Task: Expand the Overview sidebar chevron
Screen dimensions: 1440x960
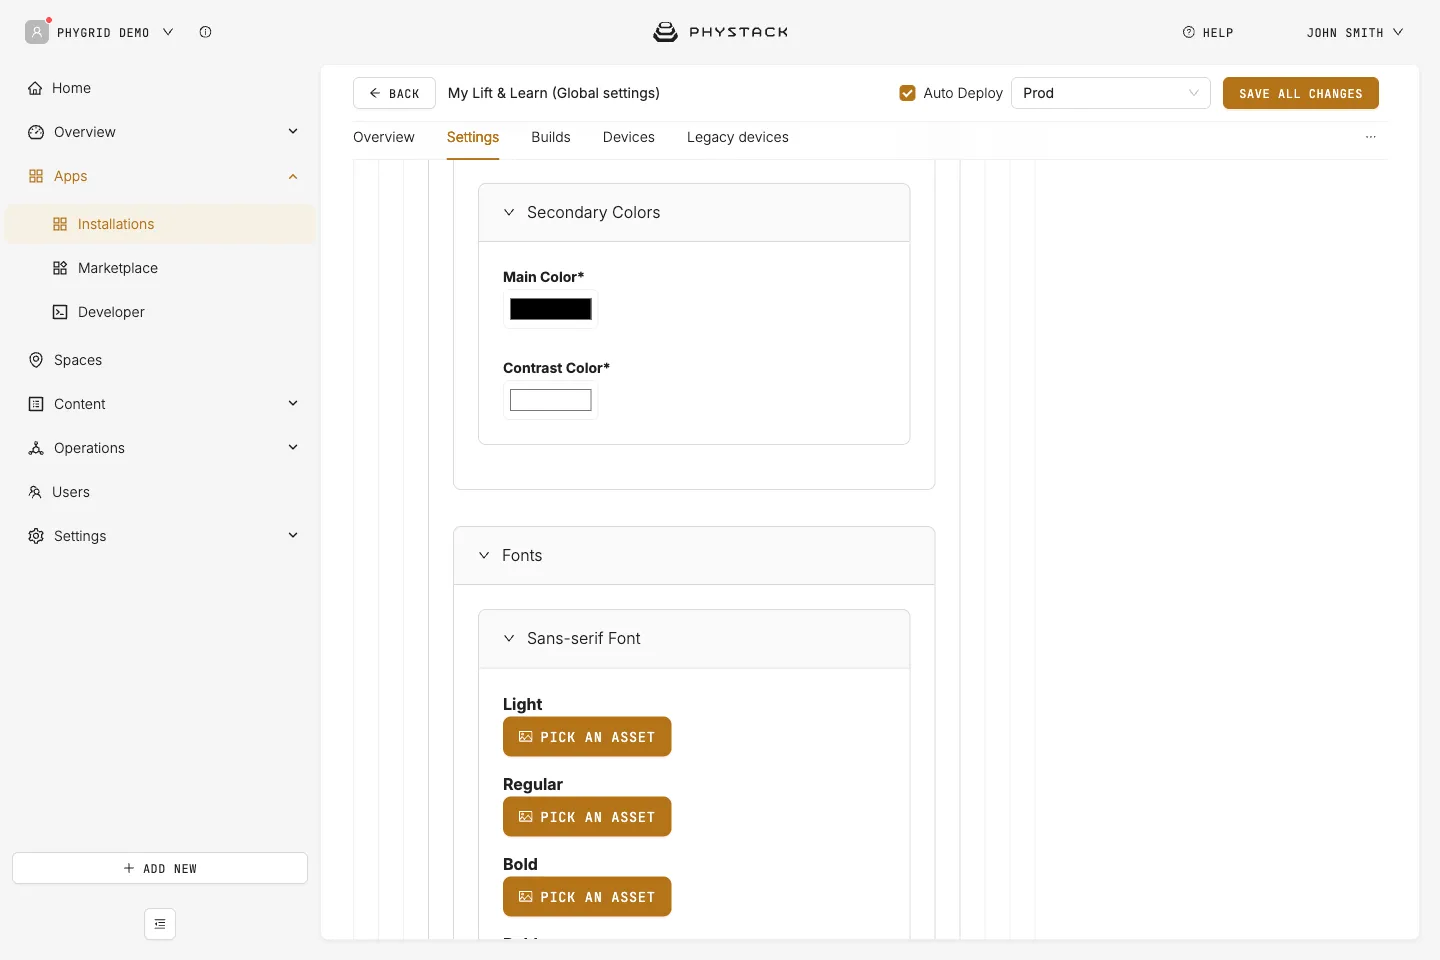Action: tap(293, 131)
